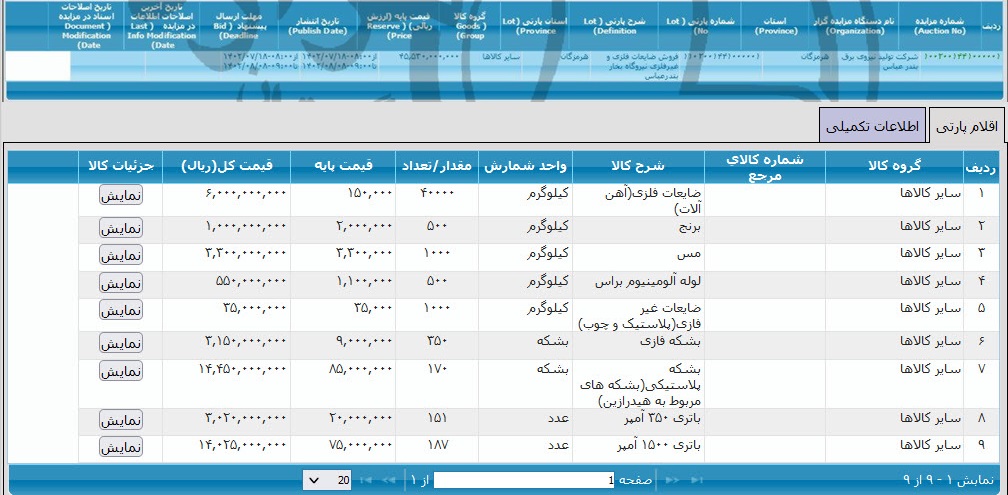Click unit cell عدد in row ۸
The width and height of the screenshot is (1008, 495).
click(525, 421)
